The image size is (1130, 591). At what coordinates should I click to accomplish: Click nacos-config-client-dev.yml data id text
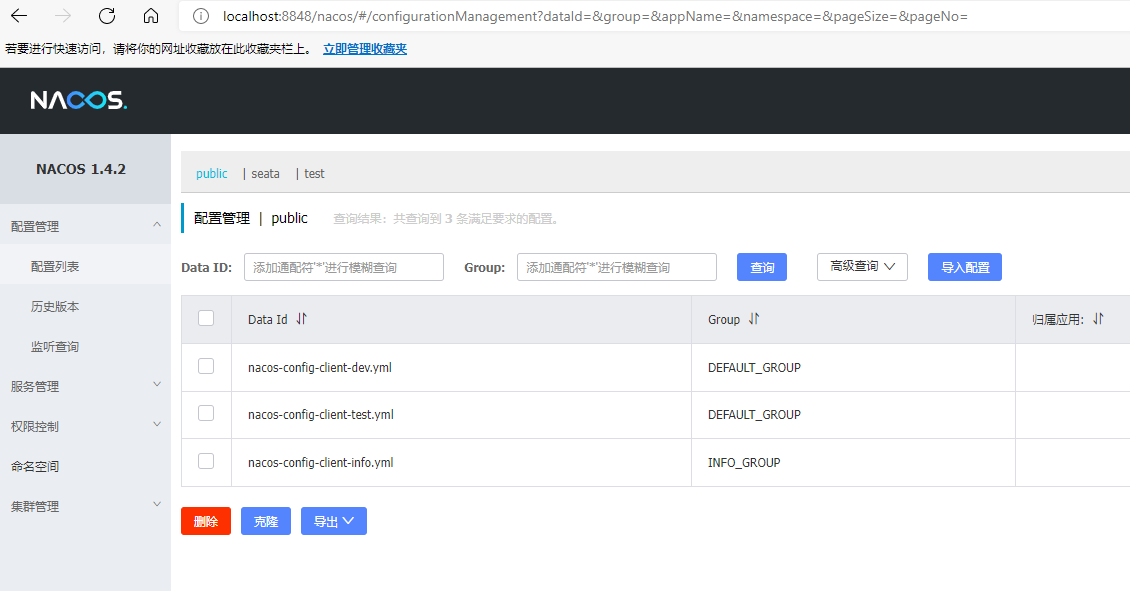320,368
